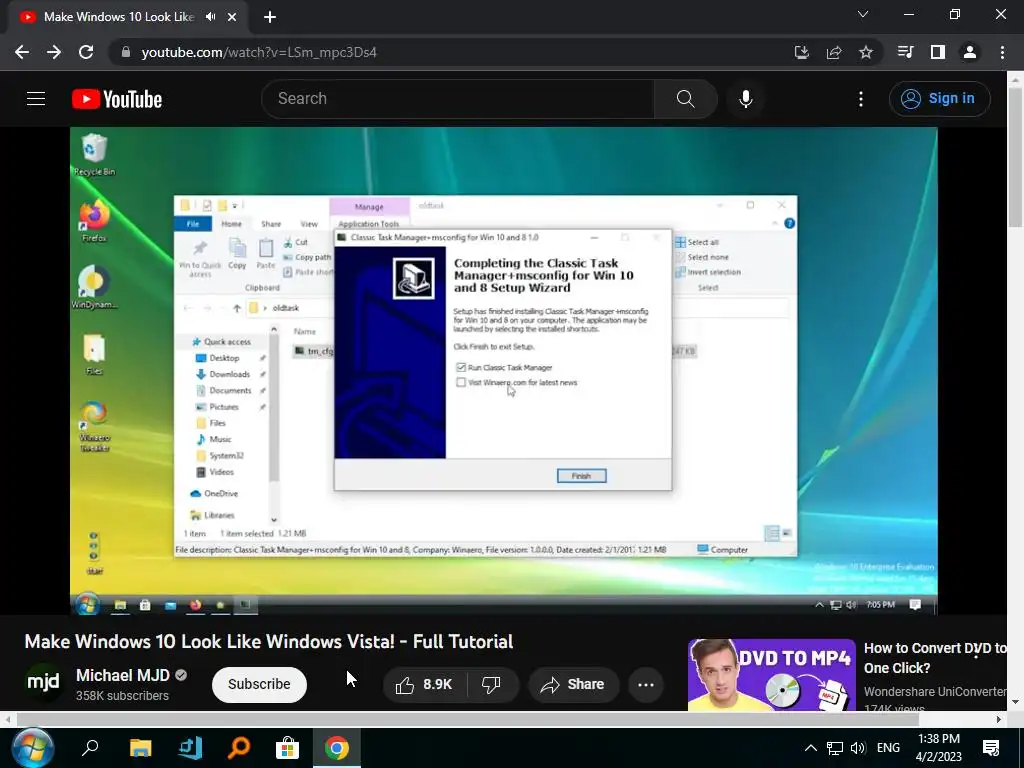
Task: Open network icon in system tray
Action: click(x=835, y=748)
